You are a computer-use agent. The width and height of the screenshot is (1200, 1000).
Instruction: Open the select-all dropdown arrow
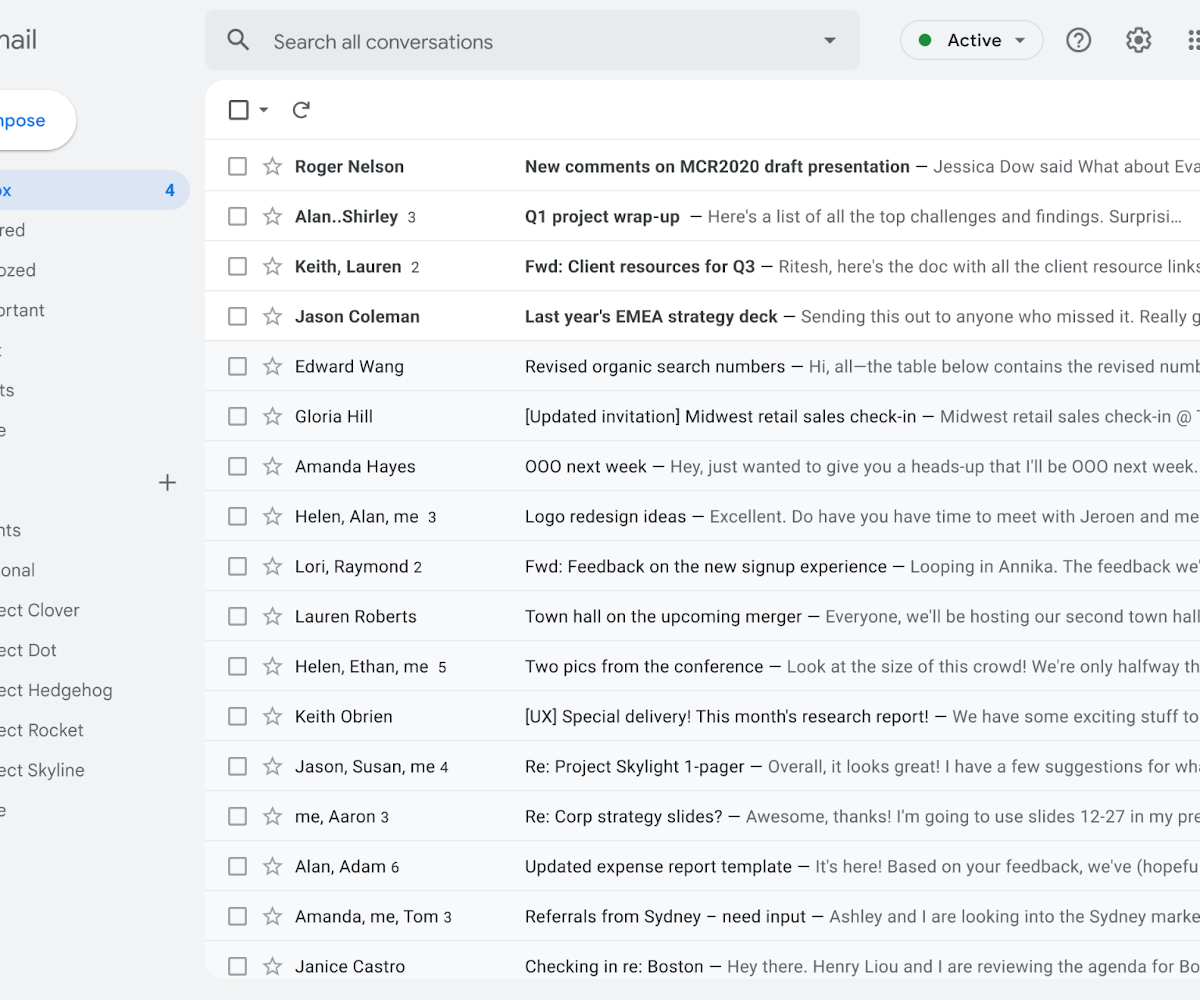264,110
